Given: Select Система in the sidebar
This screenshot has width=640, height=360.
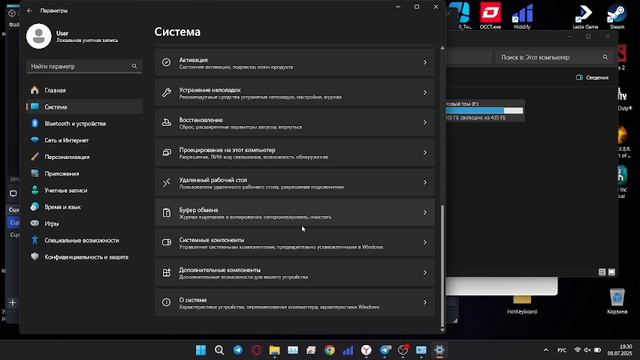Looking at the screenshot, I should pos(84,107).
